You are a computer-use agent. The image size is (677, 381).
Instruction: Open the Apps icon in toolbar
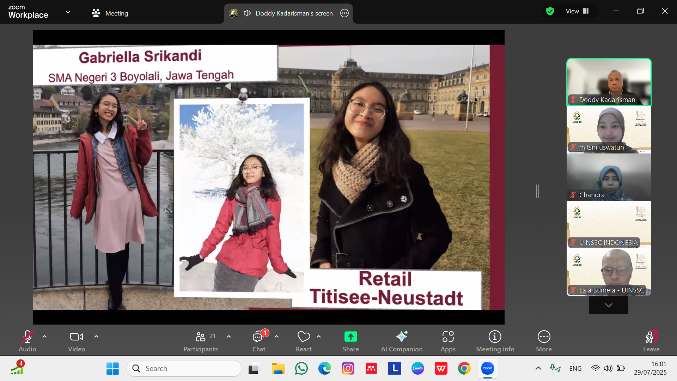[448, 337]
